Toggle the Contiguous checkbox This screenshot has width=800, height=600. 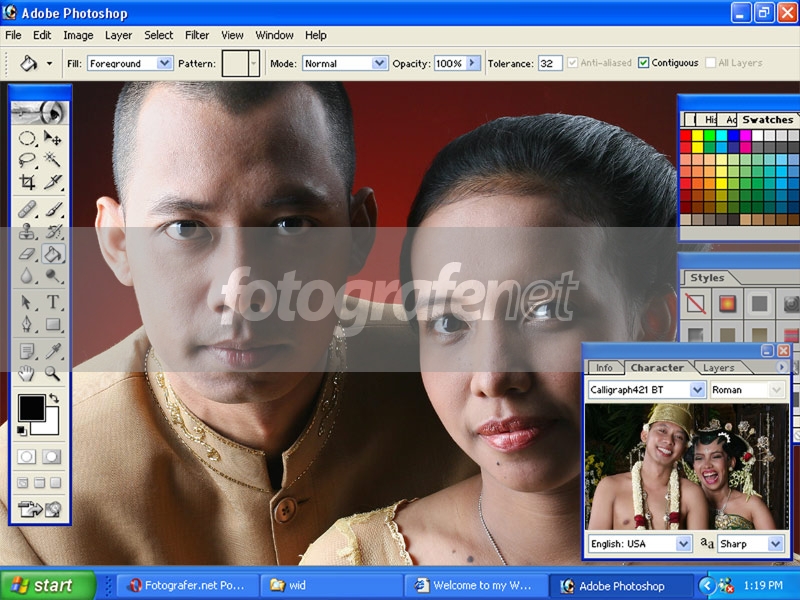[643, 63]
